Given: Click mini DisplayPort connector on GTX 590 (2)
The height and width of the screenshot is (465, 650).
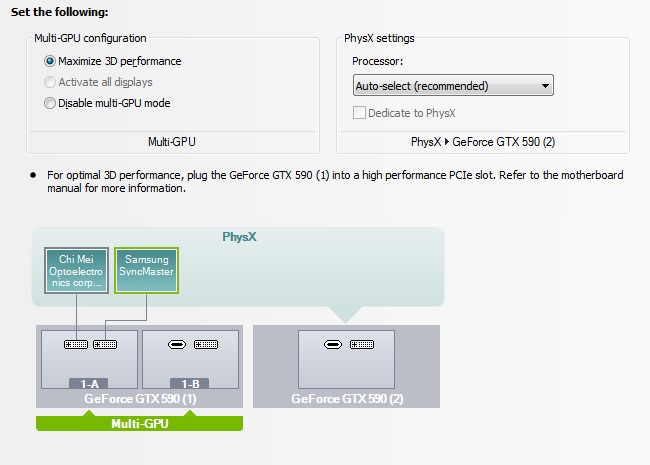Looking at the screenshot, I should click(x=333, y=344).
